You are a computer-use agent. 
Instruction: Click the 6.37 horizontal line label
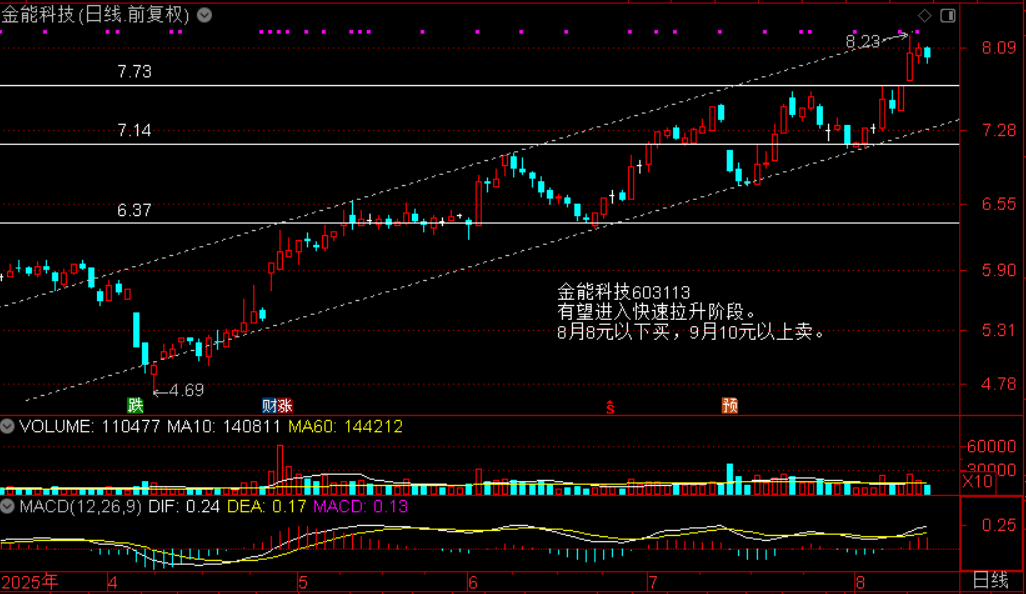click(134, 210)
